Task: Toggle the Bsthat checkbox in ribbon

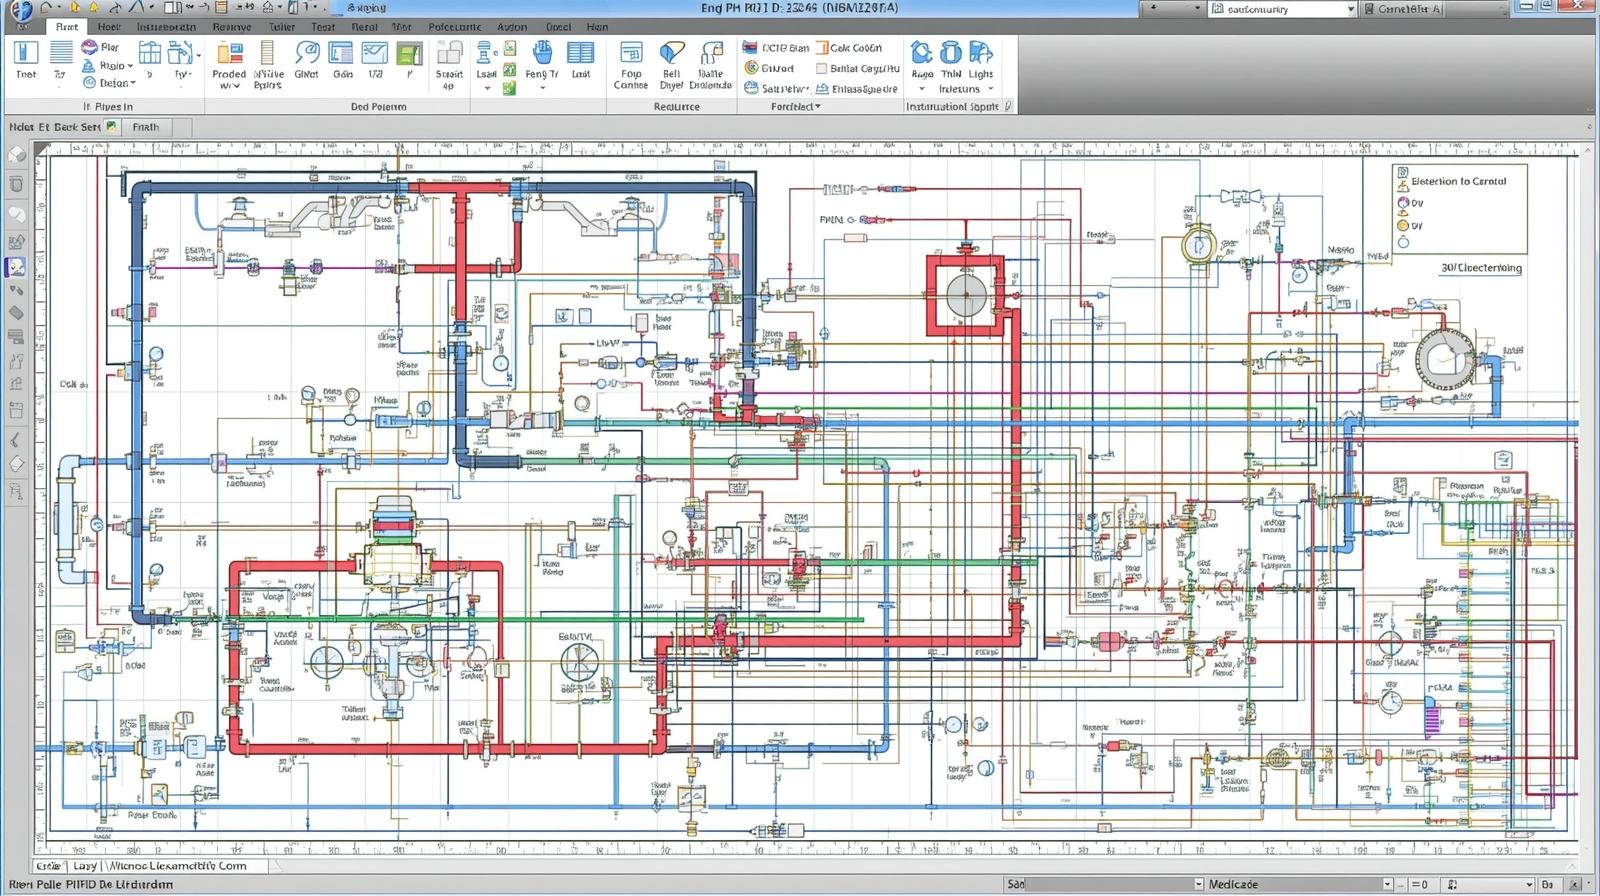Action: 822,69
